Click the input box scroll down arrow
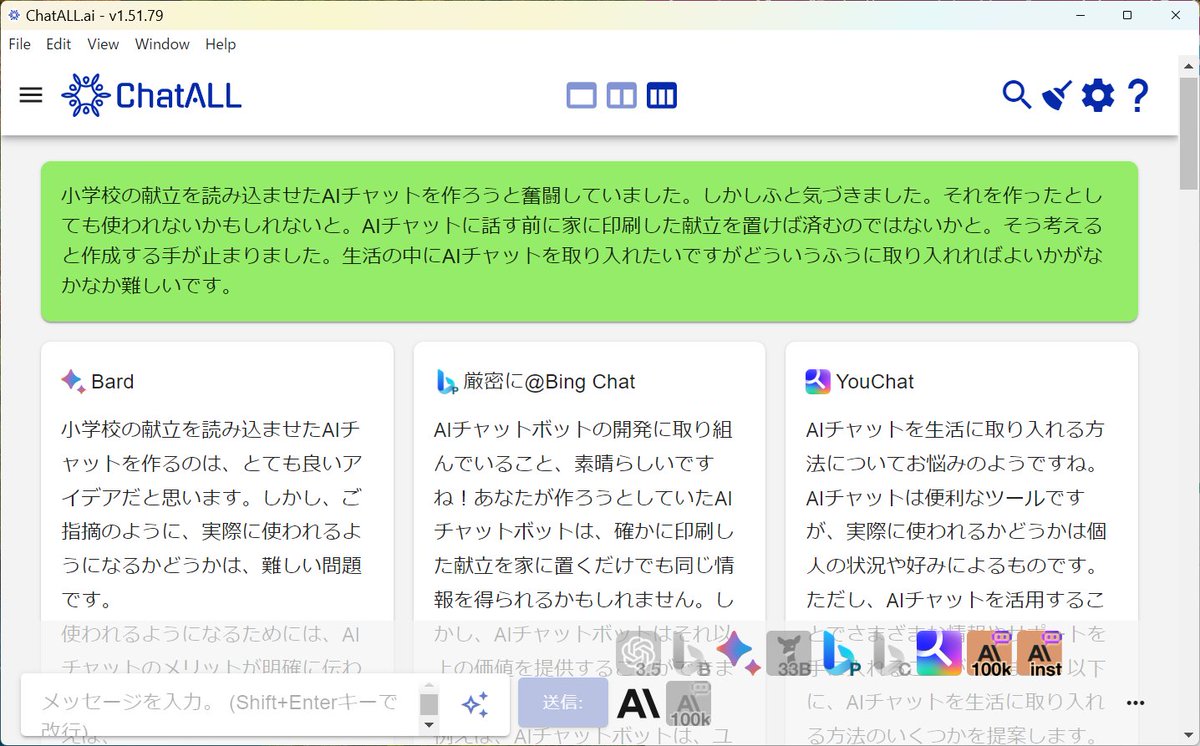1200x746 pixels. click(x=429, y=725)
